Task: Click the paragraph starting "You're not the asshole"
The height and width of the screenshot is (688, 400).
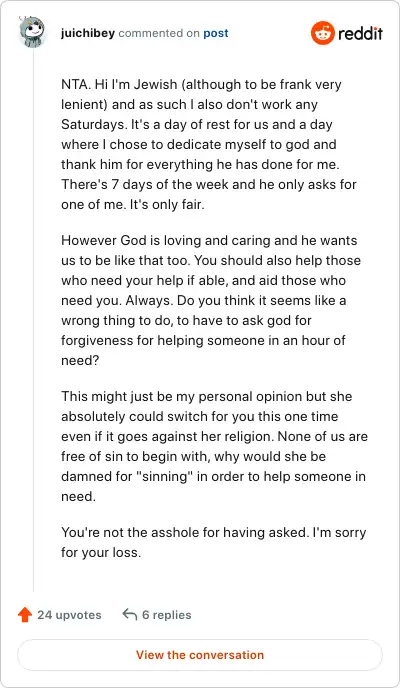Action: tap(214, 542)
